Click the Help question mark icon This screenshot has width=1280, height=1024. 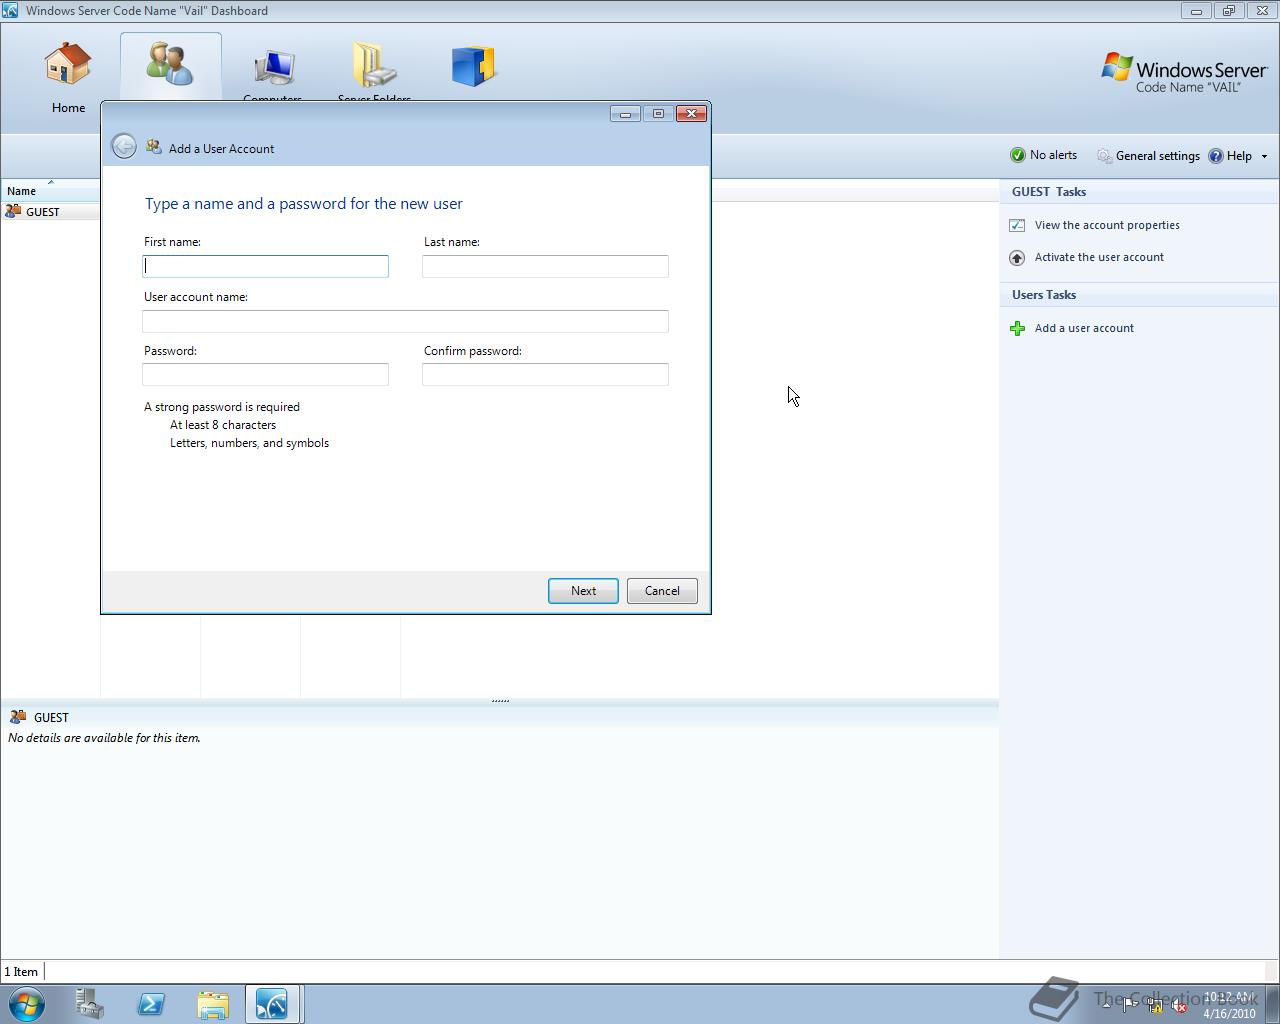[1216, 156]
